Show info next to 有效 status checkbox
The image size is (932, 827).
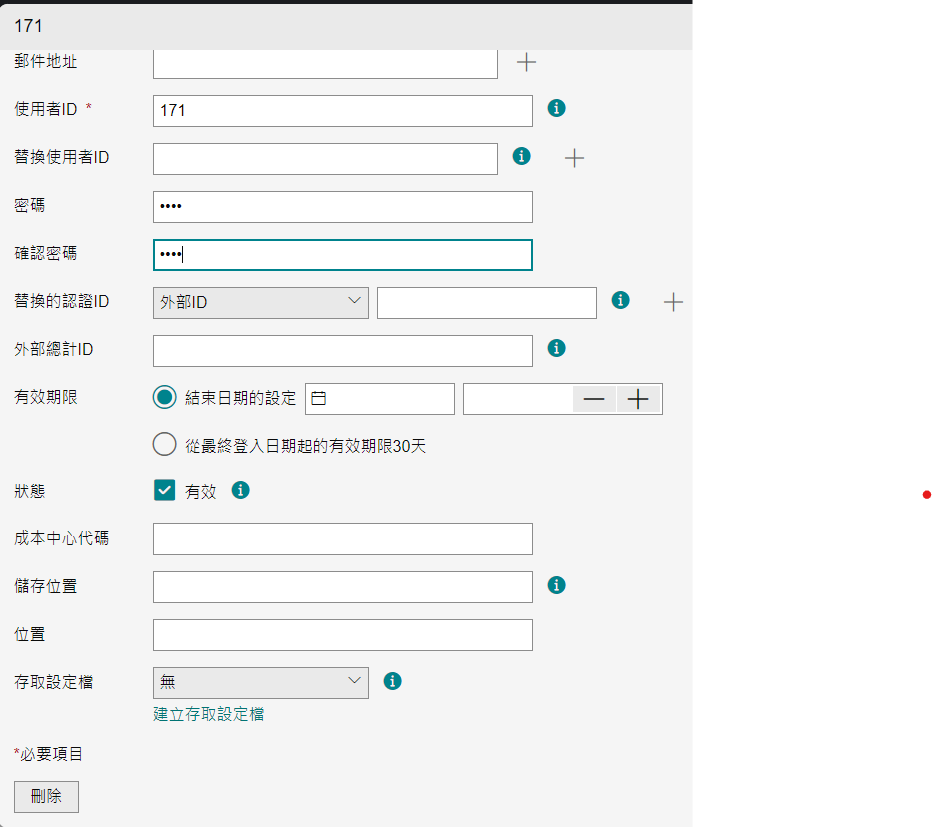click(x=240, y=490)
